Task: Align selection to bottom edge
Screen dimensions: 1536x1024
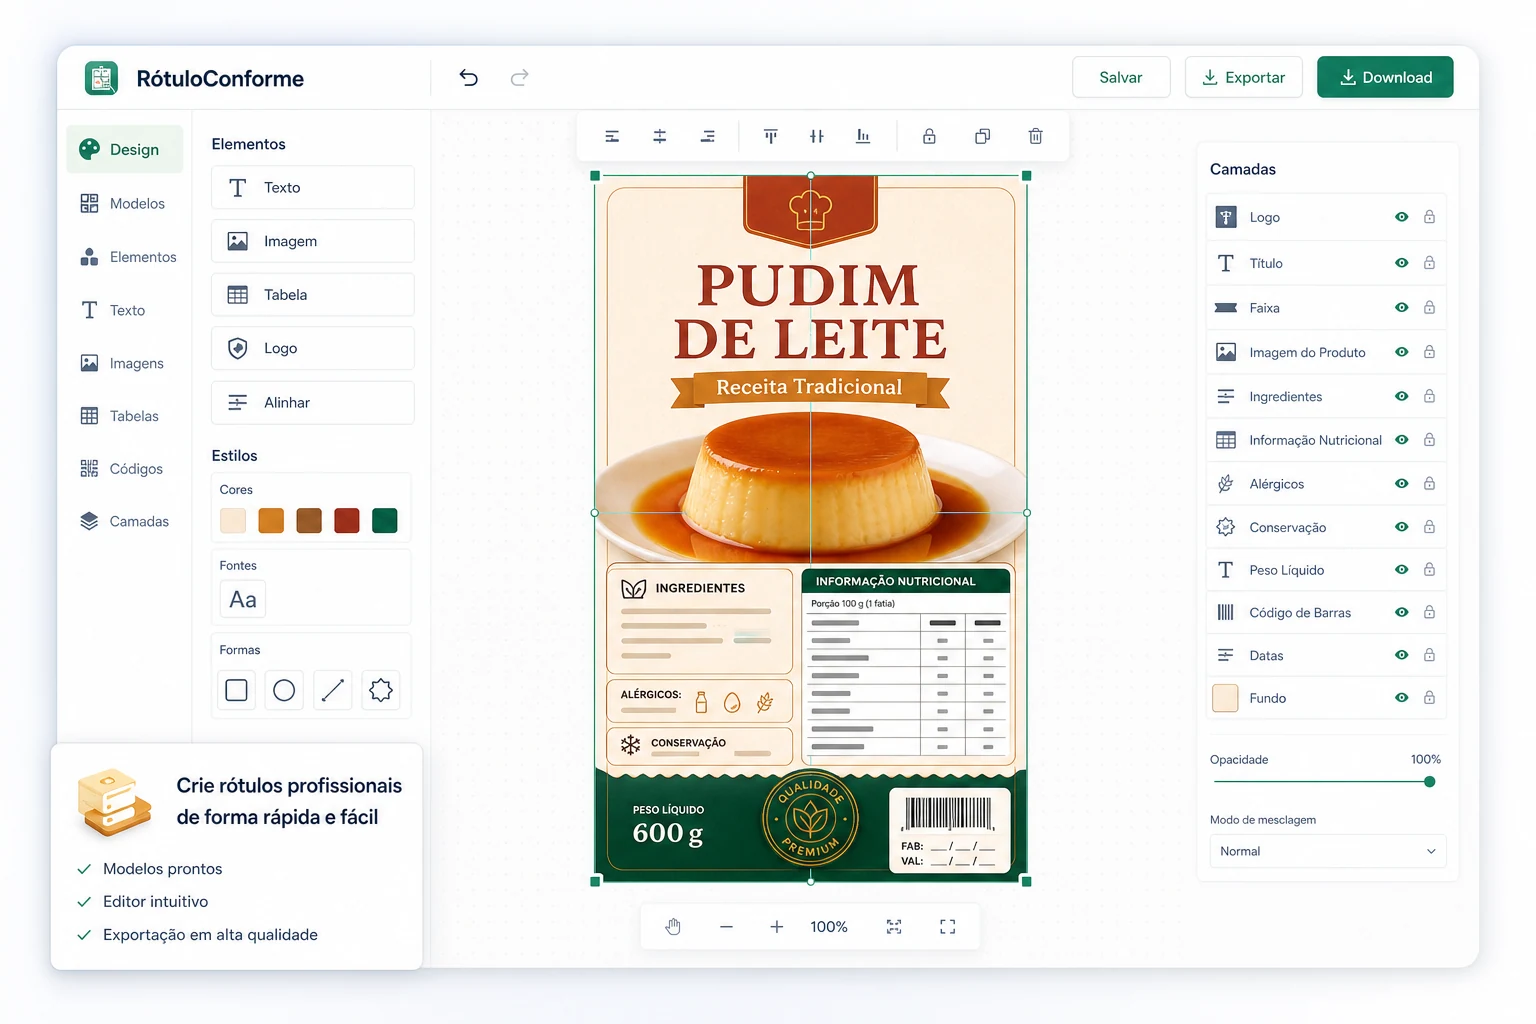Action: pyautogui.click(x=863, y=136)
